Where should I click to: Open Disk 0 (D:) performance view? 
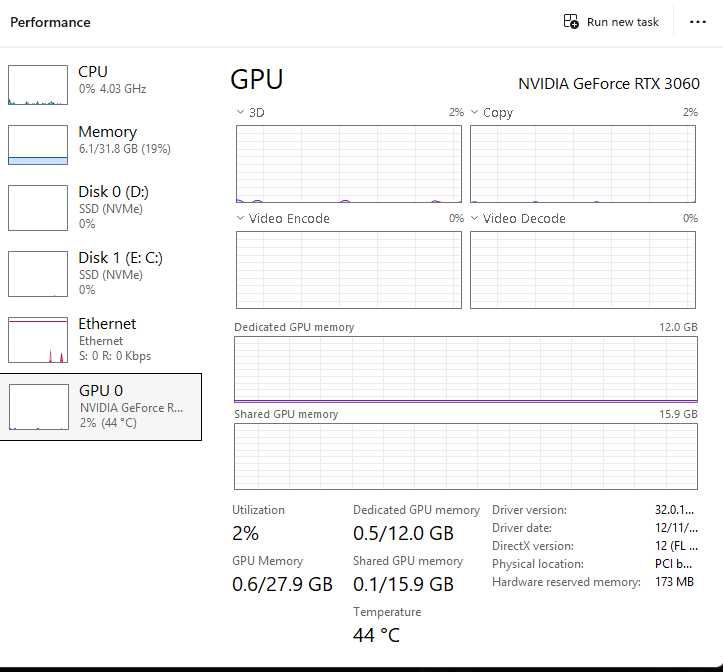point(101,208)
